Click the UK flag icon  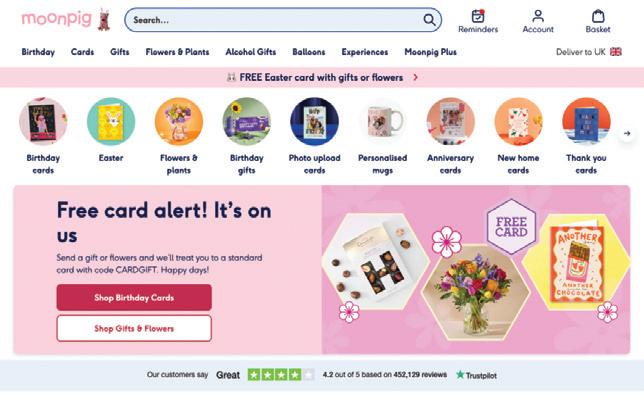(616, 52)
